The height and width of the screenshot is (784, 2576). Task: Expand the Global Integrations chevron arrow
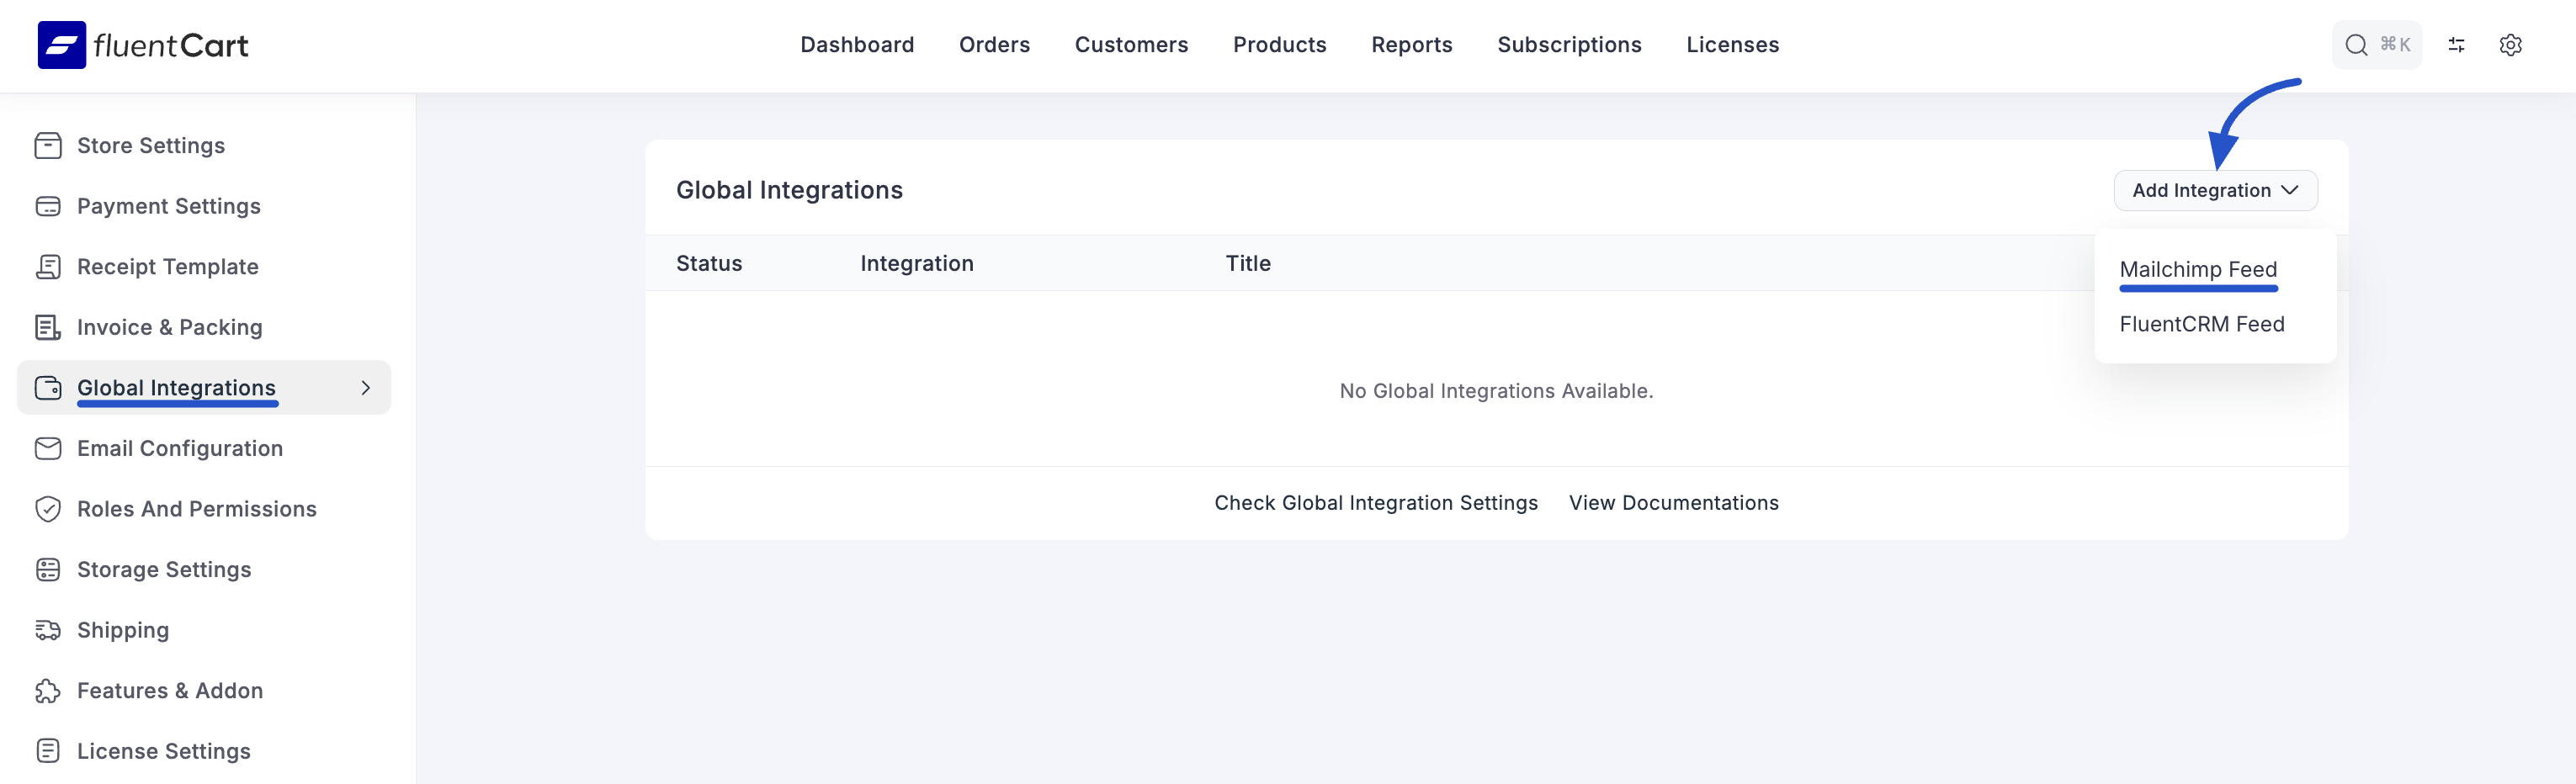coord(366,388)
